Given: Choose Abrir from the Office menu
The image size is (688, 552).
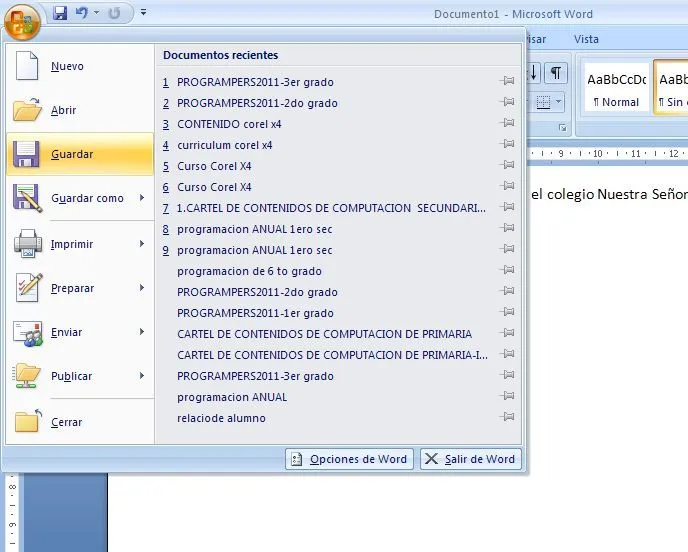Looking at the screenshot, I should click(x=80, y=110).
